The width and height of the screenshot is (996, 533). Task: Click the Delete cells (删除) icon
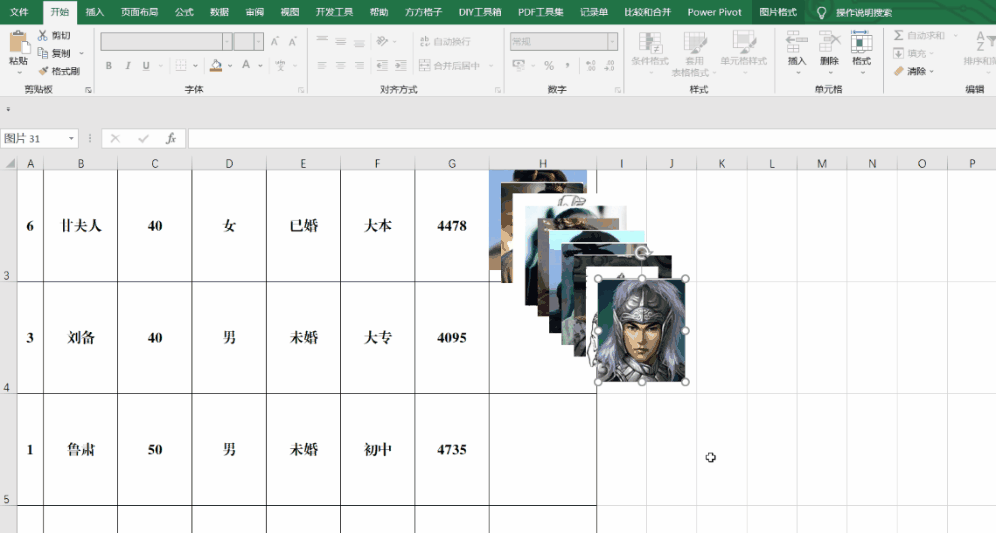point(829,42)
